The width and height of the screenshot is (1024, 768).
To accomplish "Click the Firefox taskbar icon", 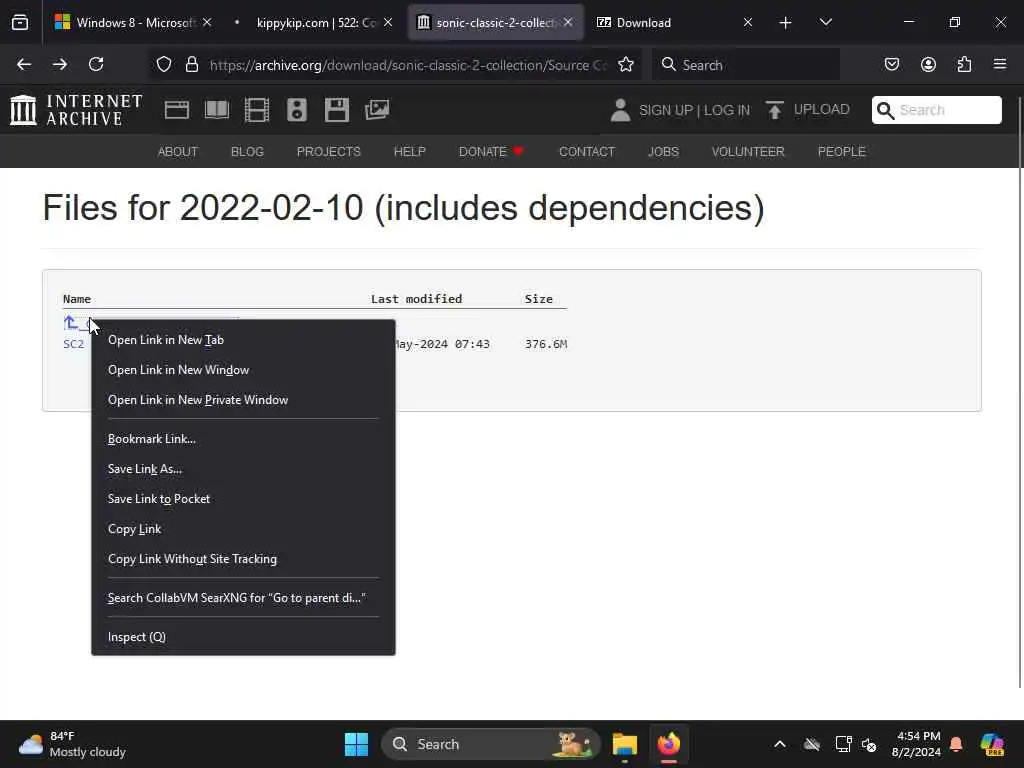I will tap(669, 744).
